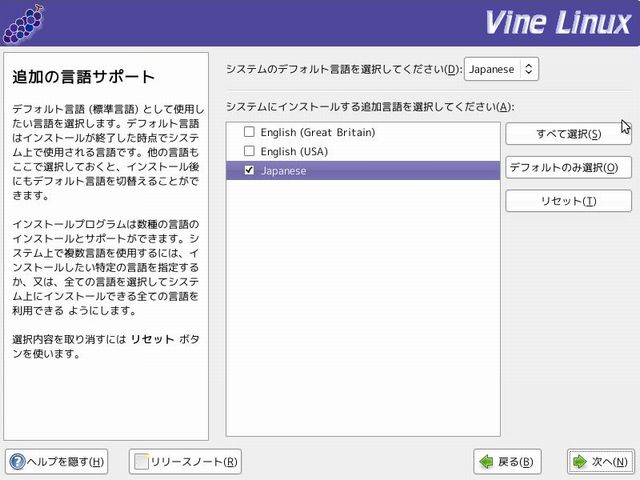Select the English (Great Britain) list row label
The height and width of the screenshot is (480, 640).
(x=317, y=132)
